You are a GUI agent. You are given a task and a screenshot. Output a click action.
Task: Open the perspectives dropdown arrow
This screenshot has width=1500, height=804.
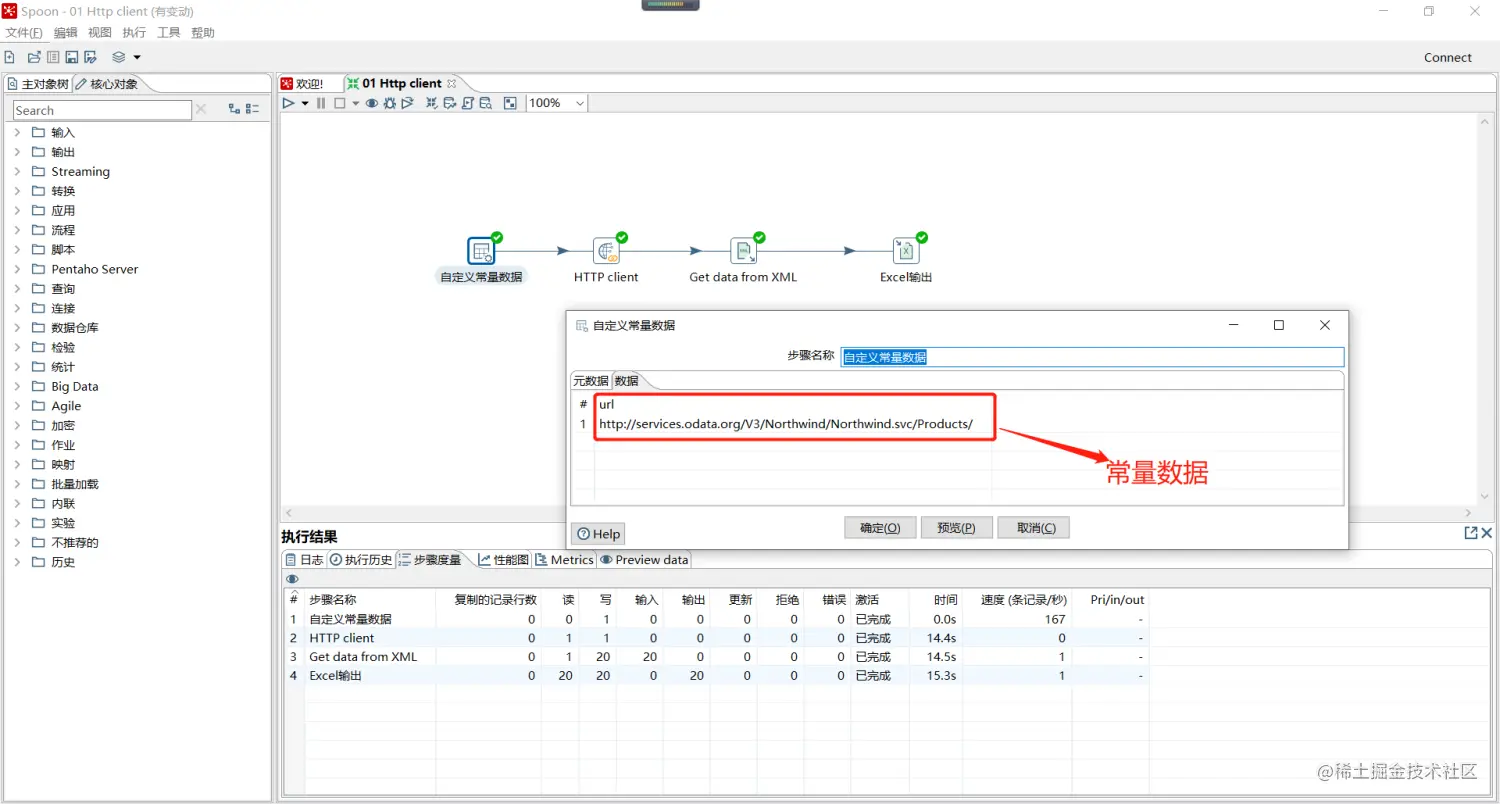click(x=137, y=57)
